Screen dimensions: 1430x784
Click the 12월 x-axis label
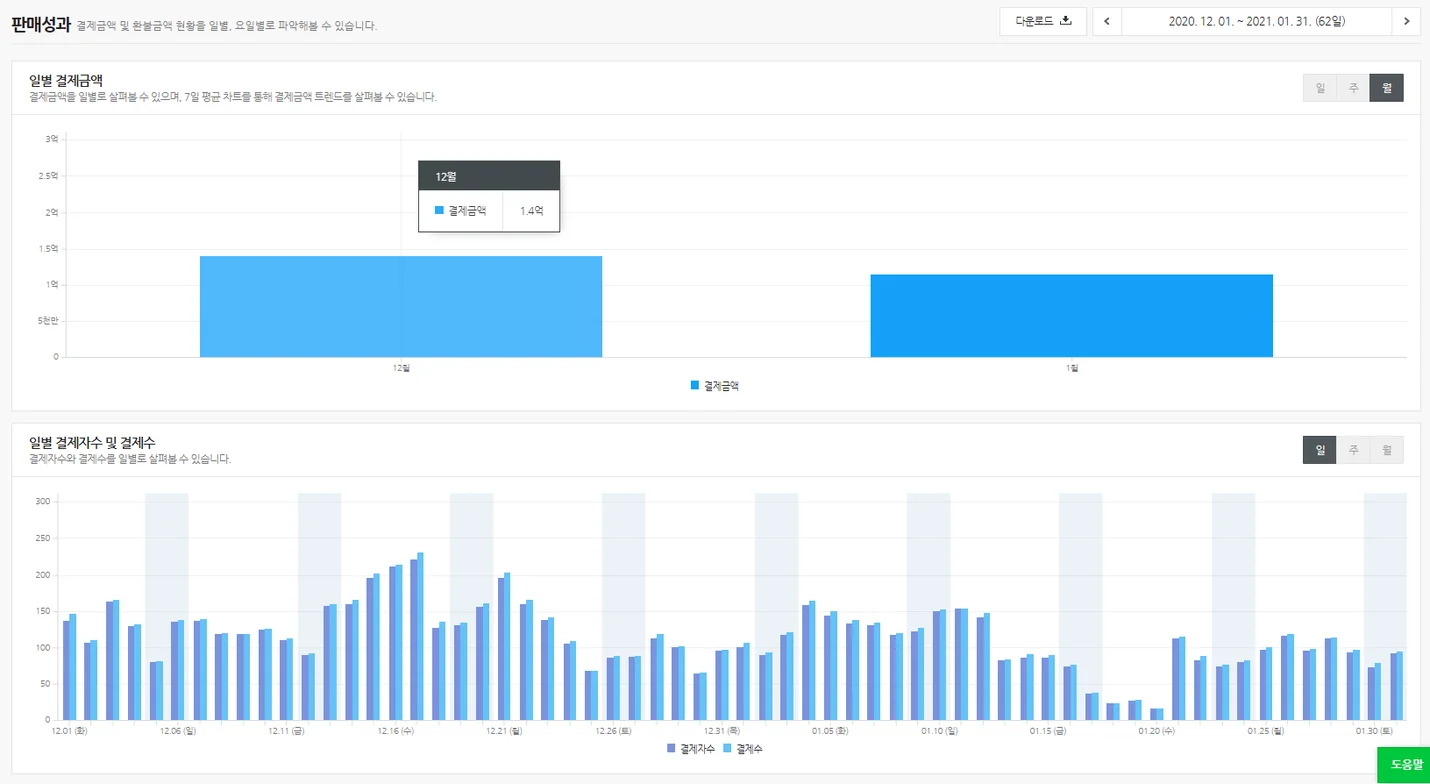(401, 368)
